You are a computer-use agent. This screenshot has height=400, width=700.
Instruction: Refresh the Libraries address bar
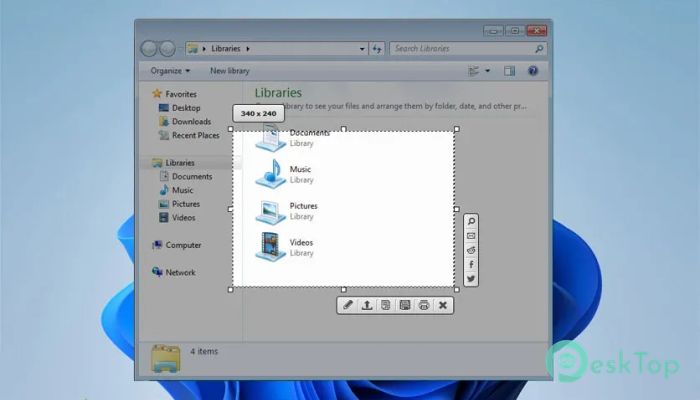point(377,48)
